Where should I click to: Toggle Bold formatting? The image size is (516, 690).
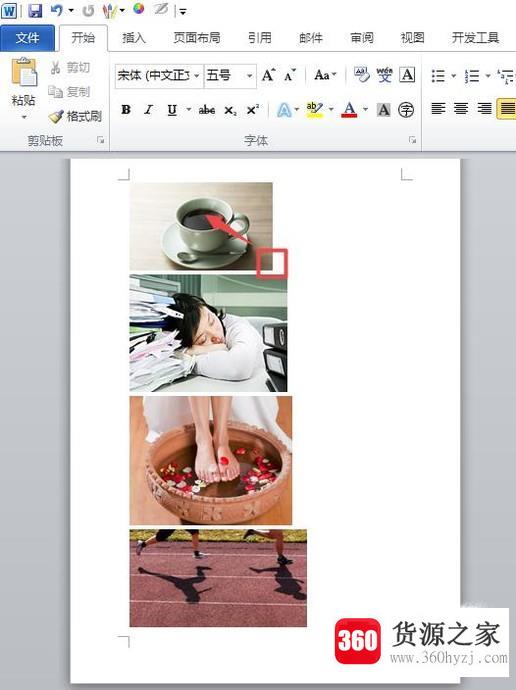coord(126,110)
